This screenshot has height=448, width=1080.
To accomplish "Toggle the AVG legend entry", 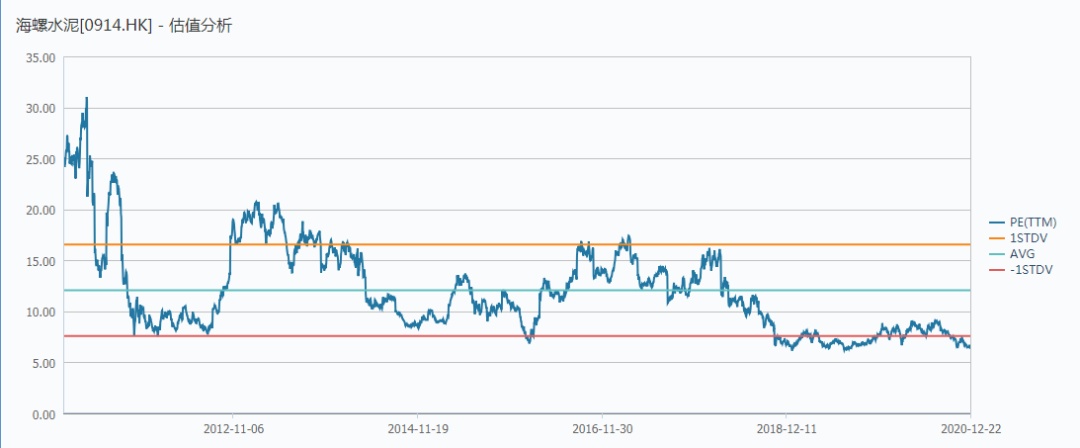I will (1011, 254).
